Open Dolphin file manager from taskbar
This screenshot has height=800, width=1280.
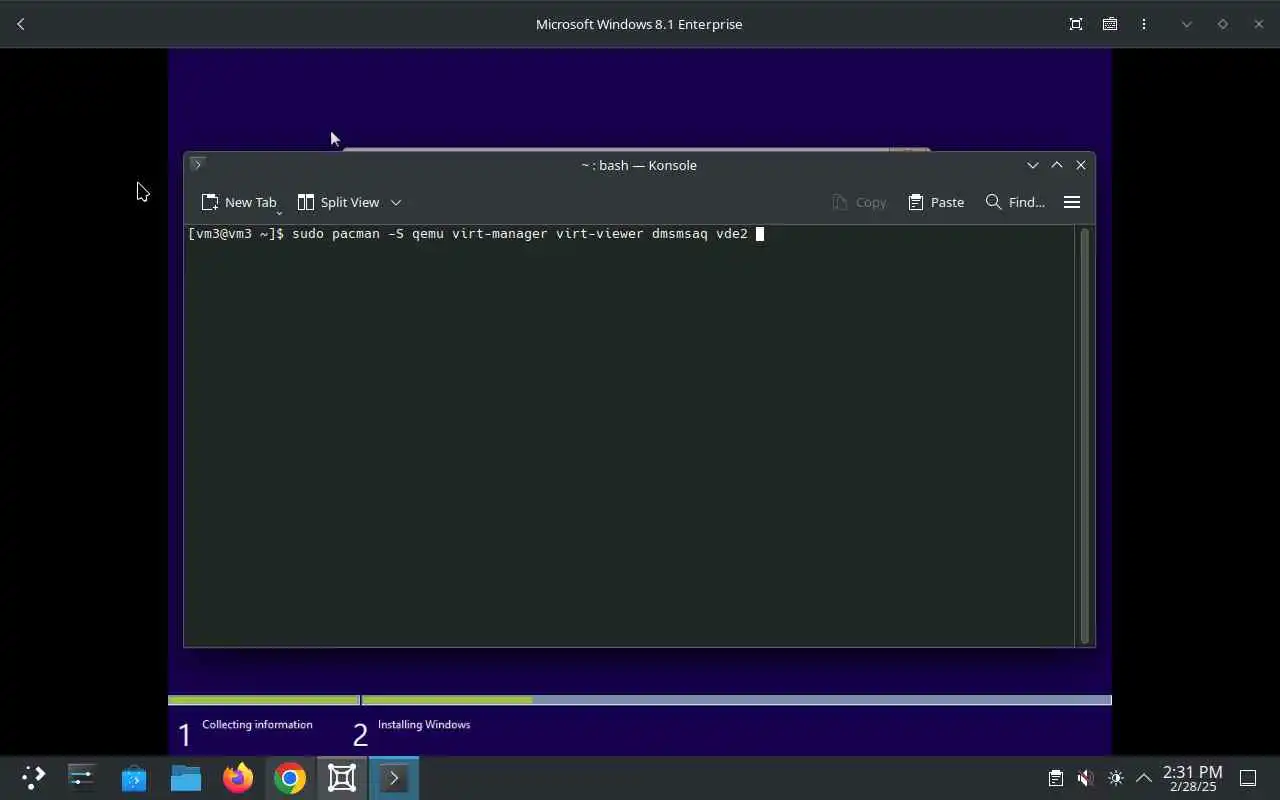(186, 778)
